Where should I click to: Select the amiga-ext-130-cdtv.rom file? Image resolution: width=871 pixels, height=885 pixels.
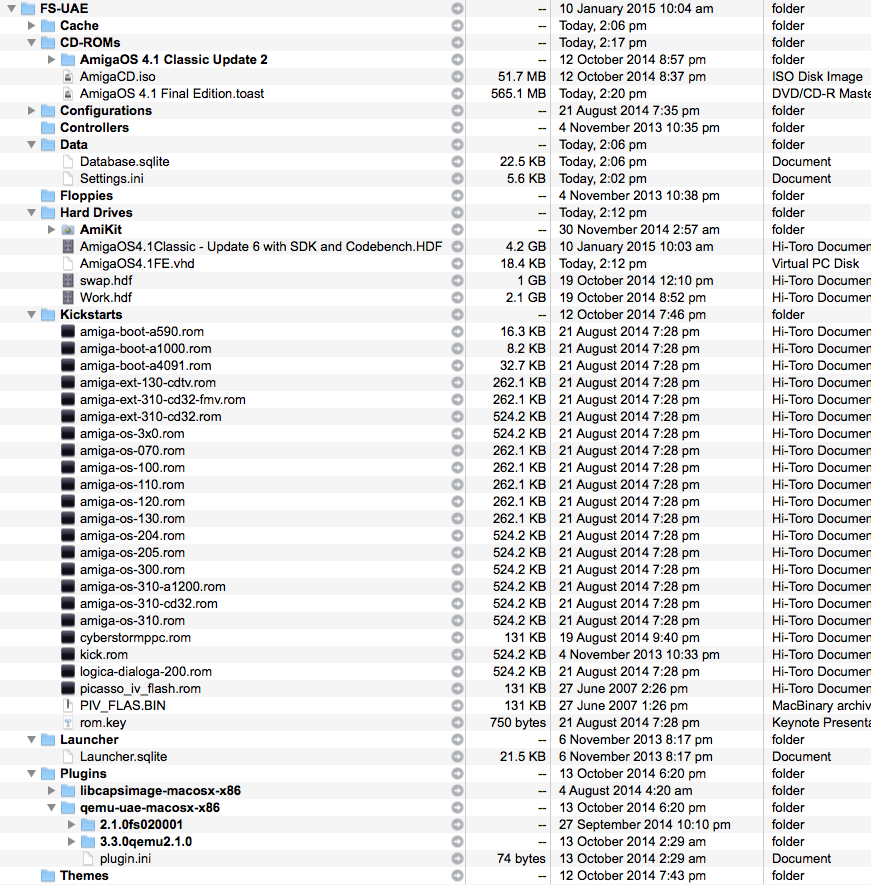coord(147,383)
